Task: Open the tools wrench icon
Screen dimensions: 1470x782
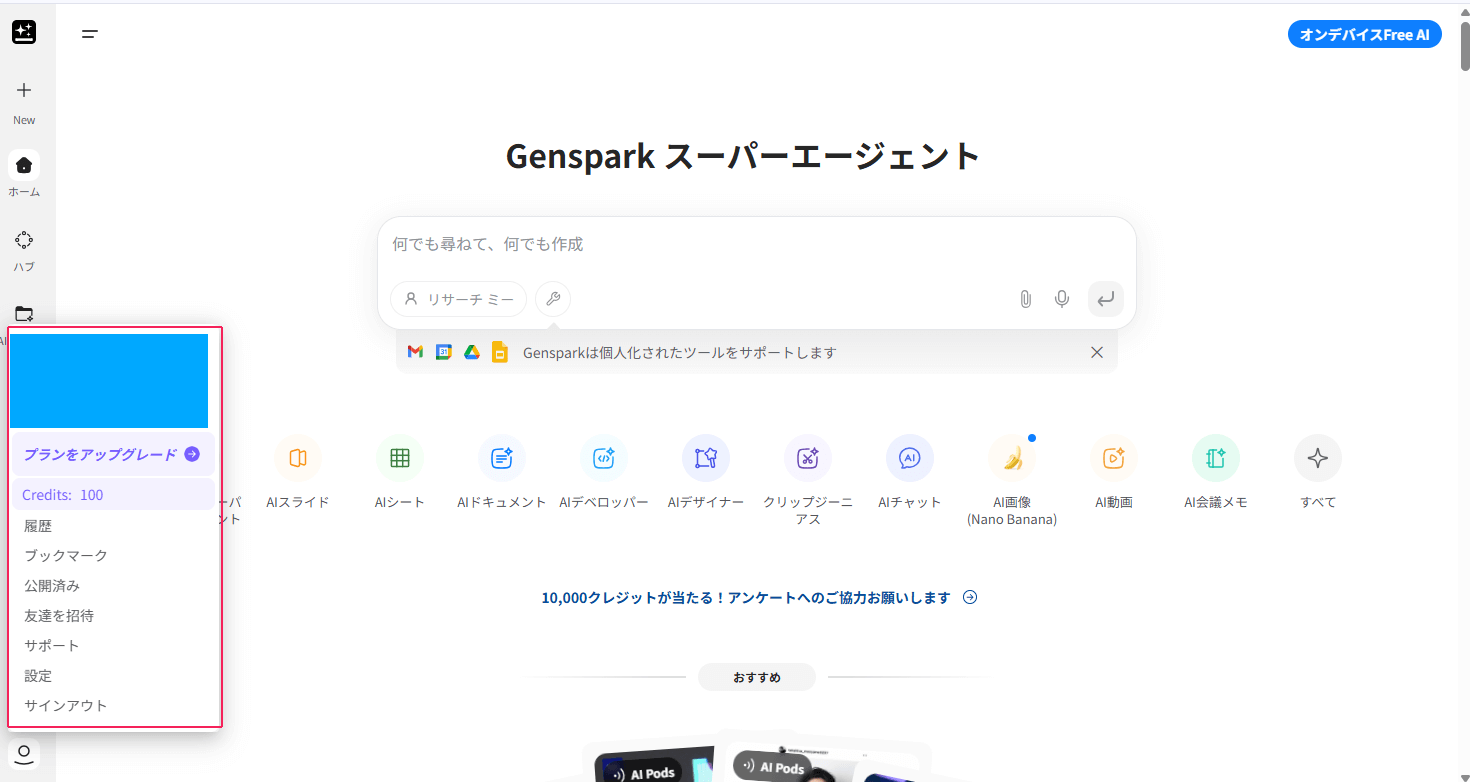Action: click(x=553, y=299)
